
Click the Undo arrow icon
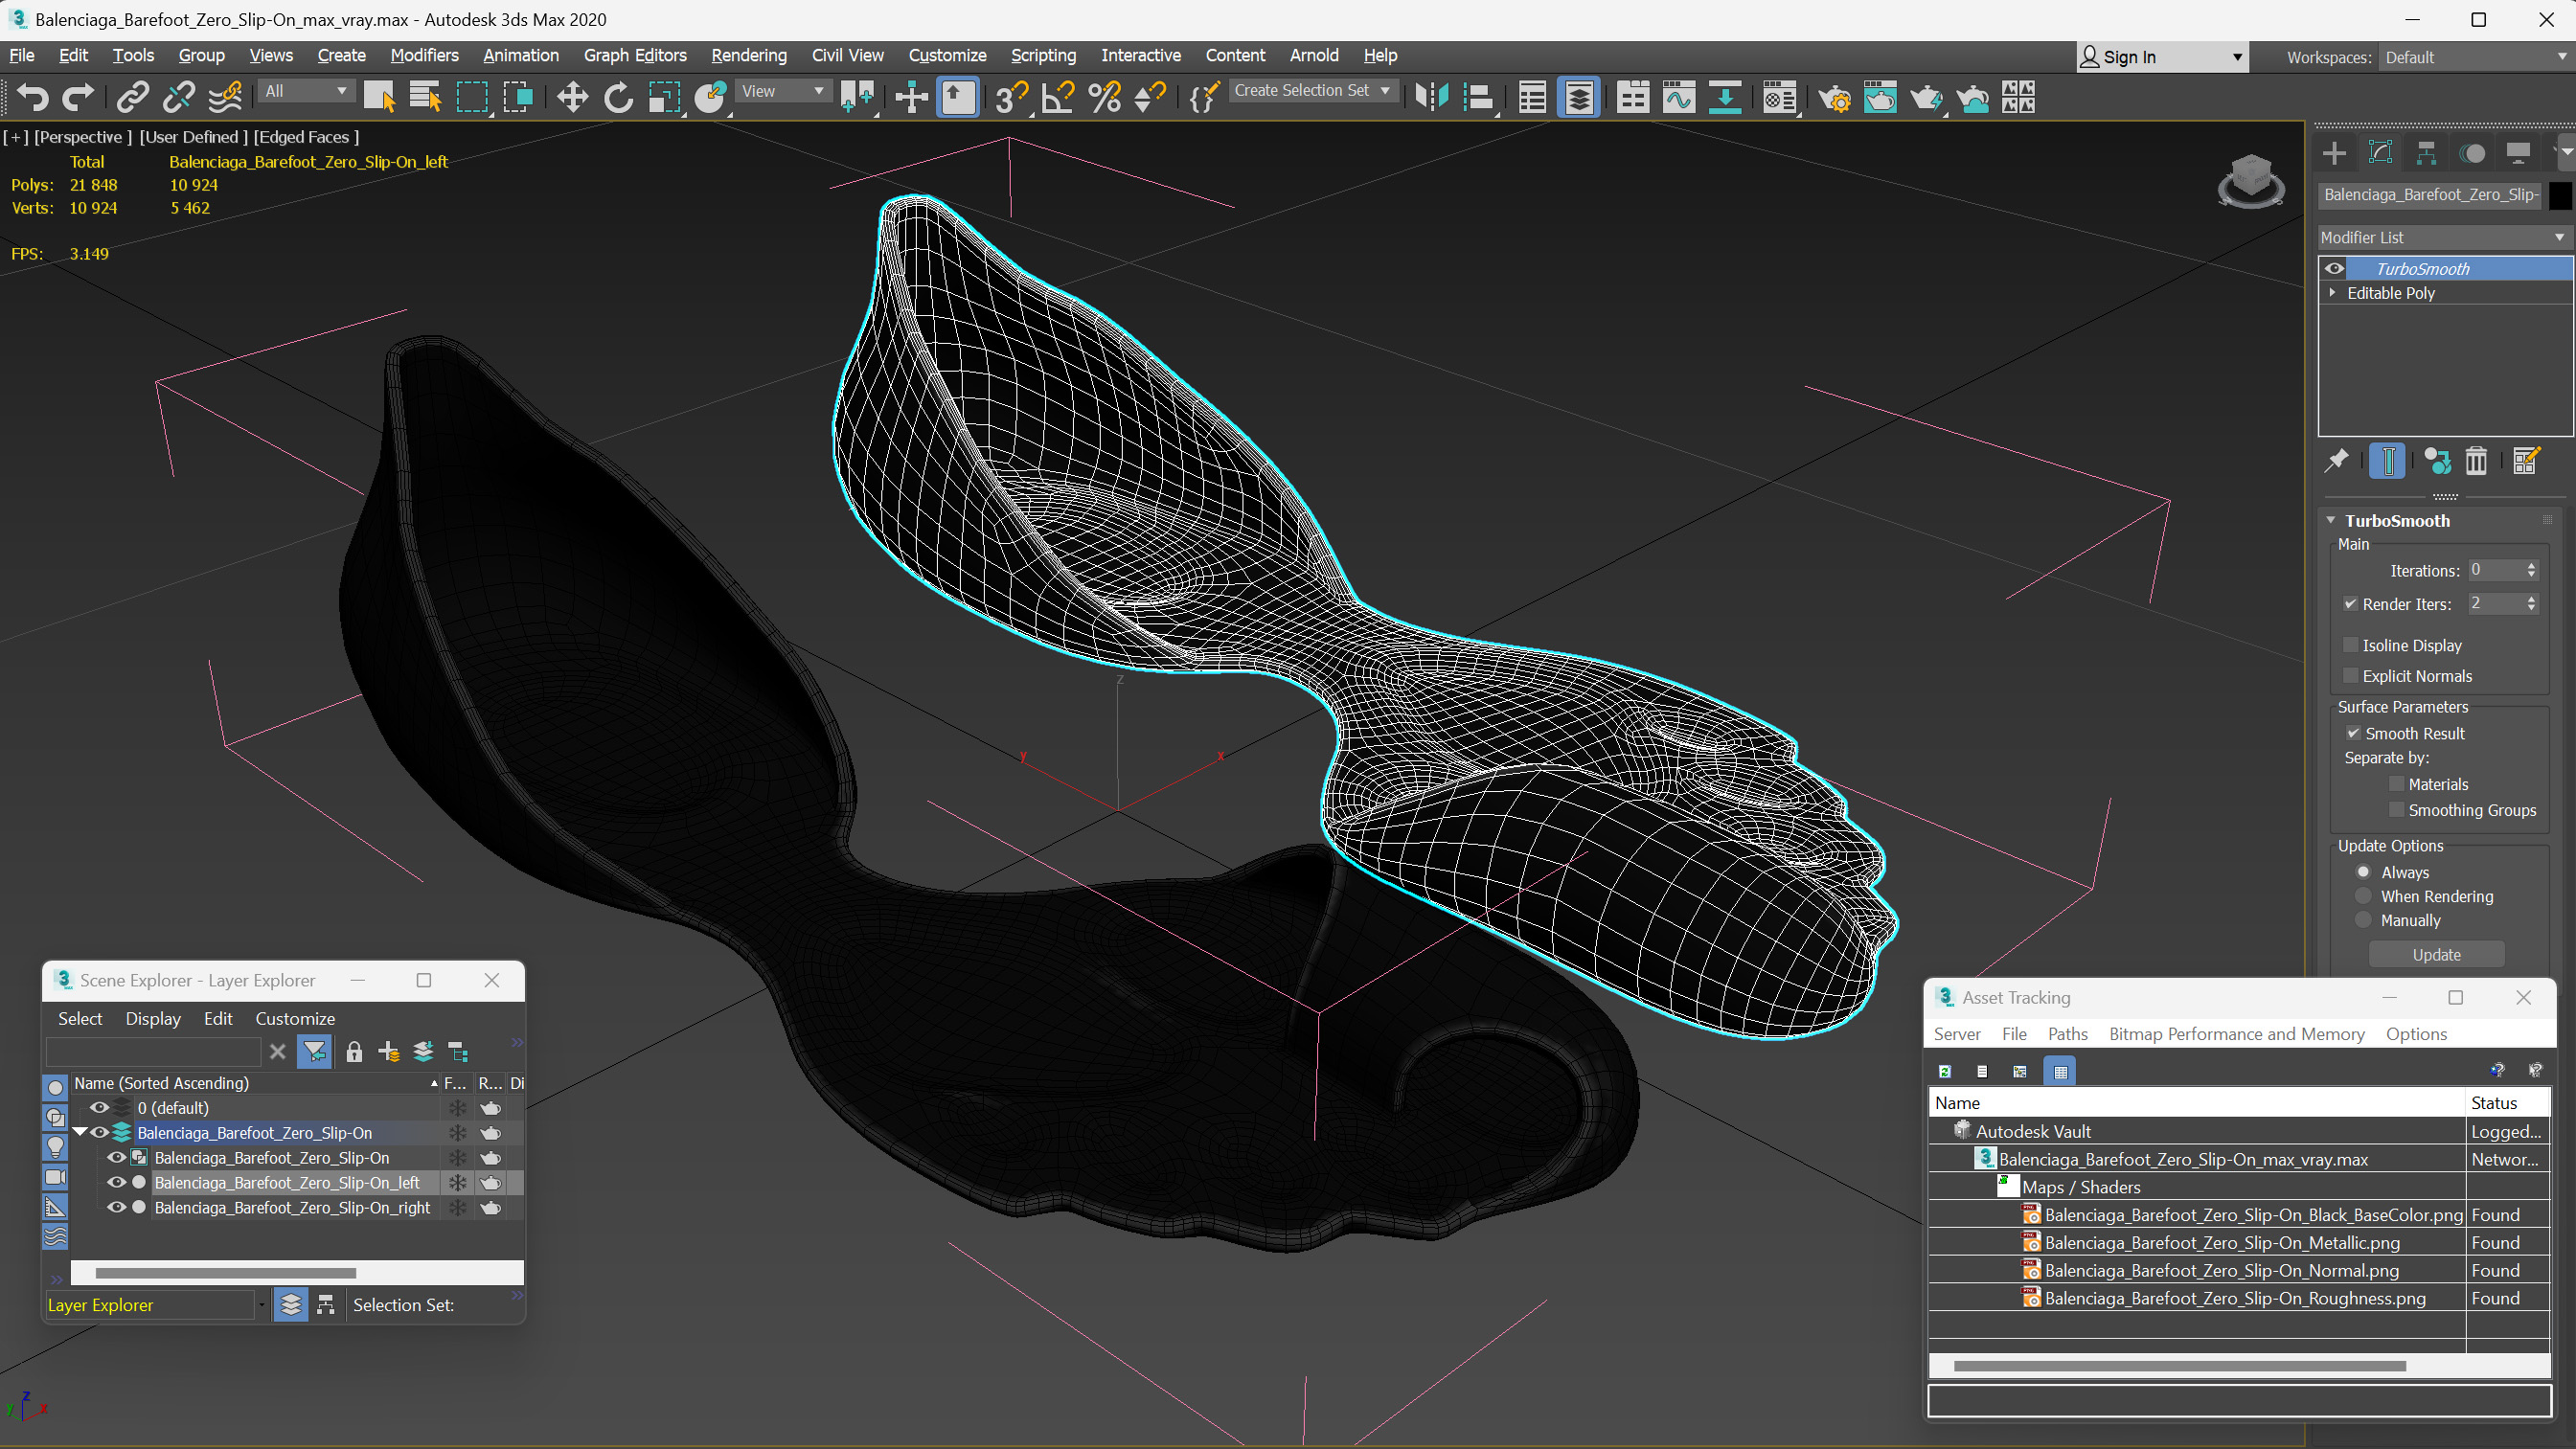[32, 97]
